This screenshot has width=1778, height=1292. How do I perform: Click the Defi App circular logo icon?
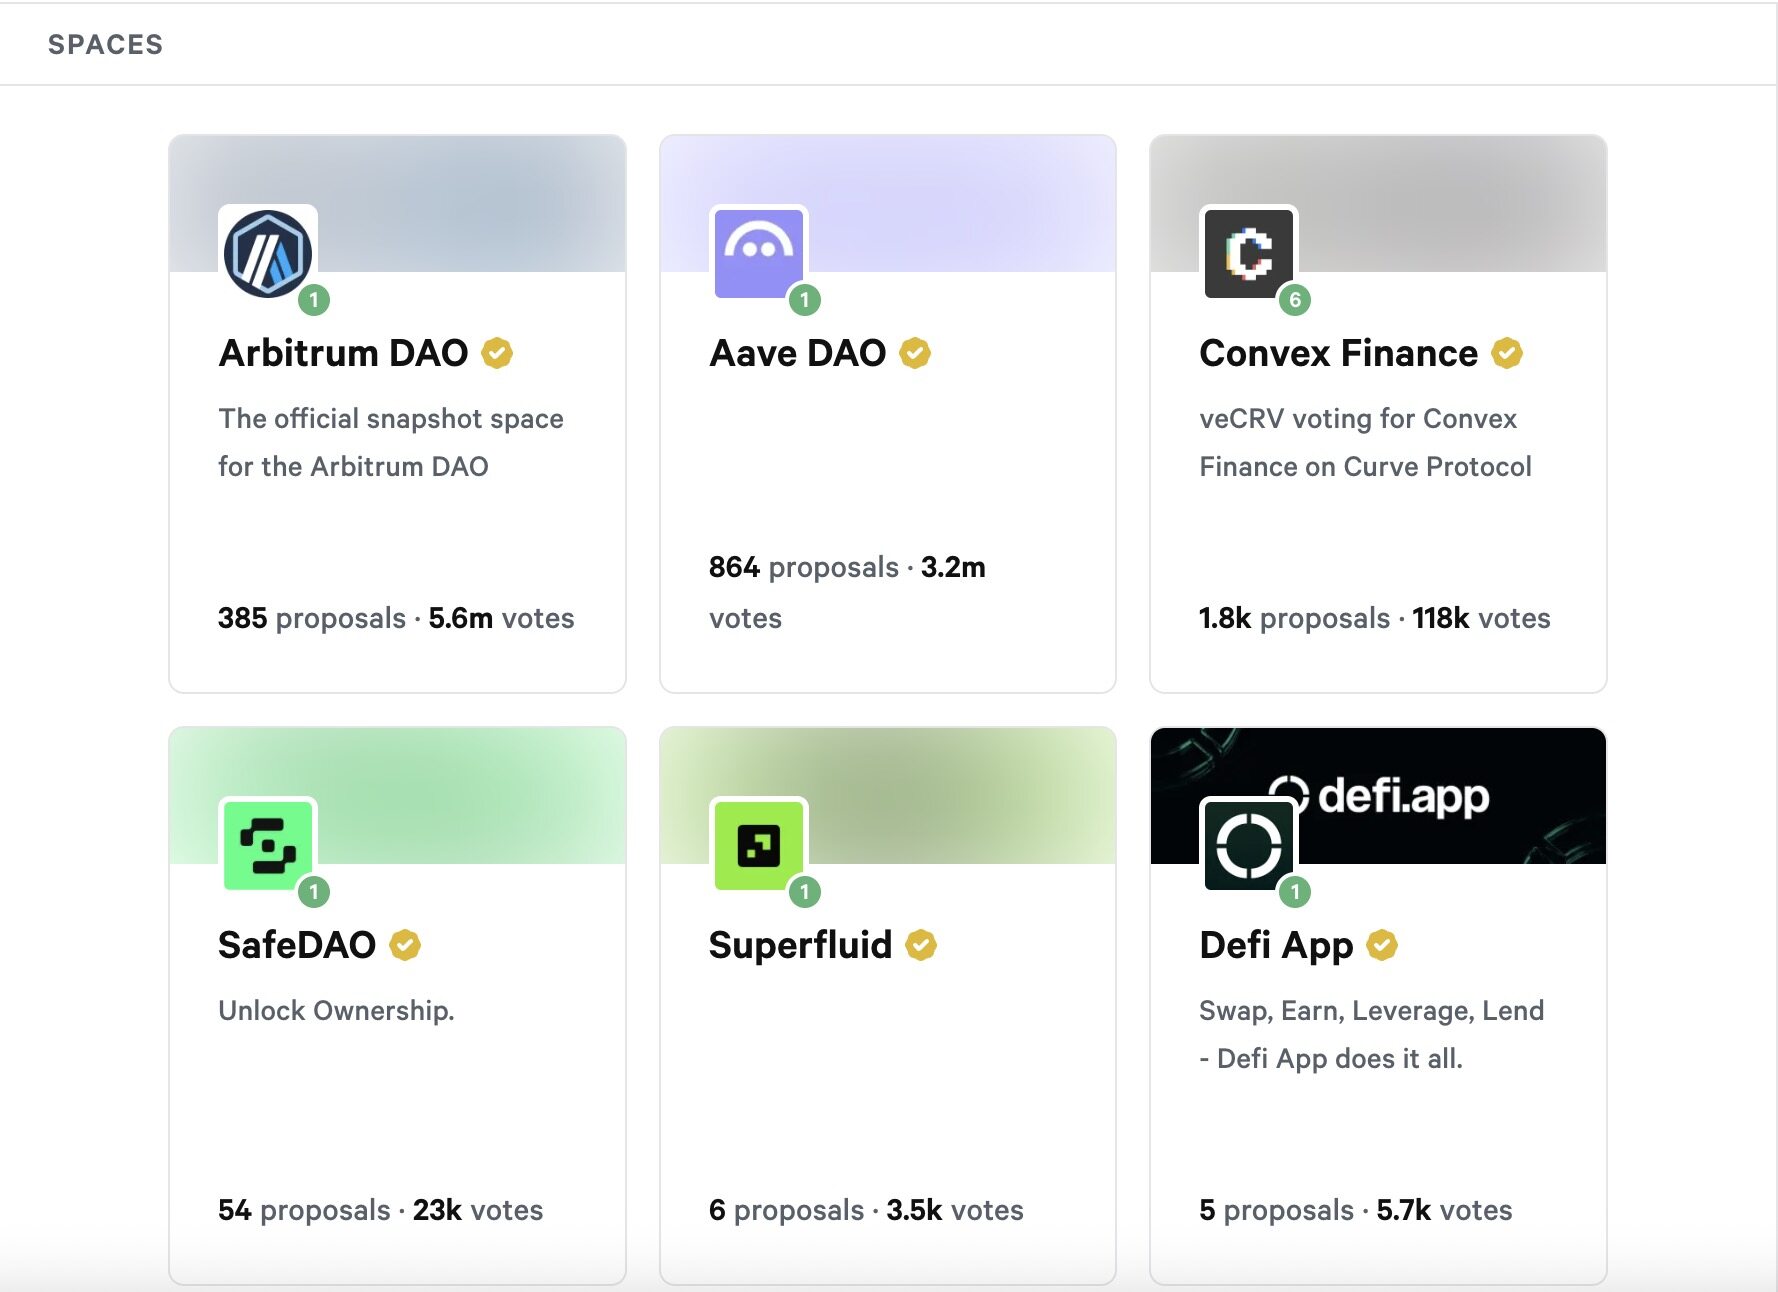(x=1249, y=846)
